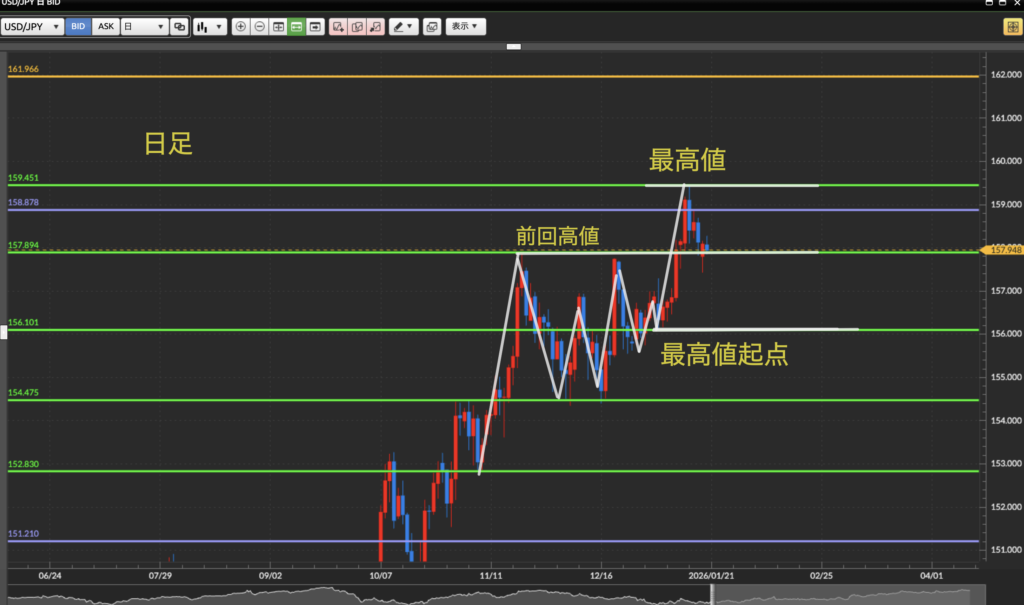
Task: Click the zoom out magnifier icon
Action: (259, 27)
